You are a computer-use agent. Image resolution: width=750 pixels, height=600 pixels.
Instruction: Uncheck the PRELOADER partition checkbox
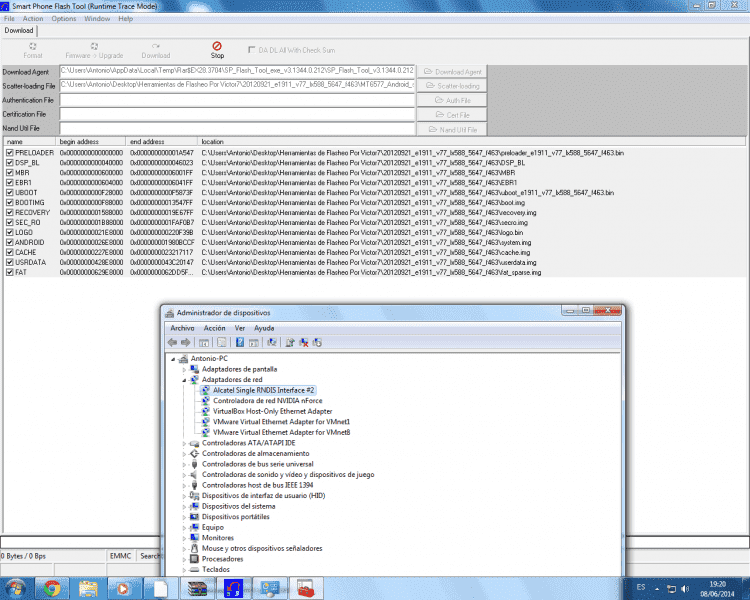click(10, 153)
